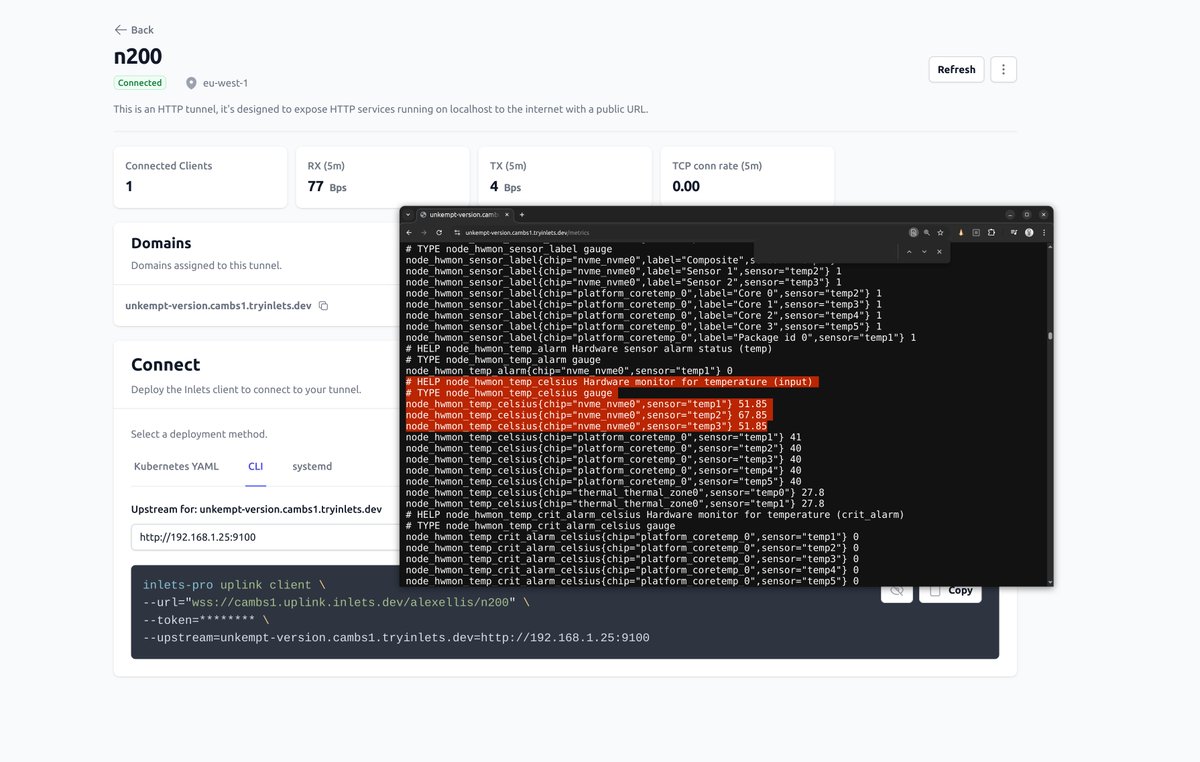1200x762 pixels.
Task: Close the find-in-page bar
Action: coord(939,252)
